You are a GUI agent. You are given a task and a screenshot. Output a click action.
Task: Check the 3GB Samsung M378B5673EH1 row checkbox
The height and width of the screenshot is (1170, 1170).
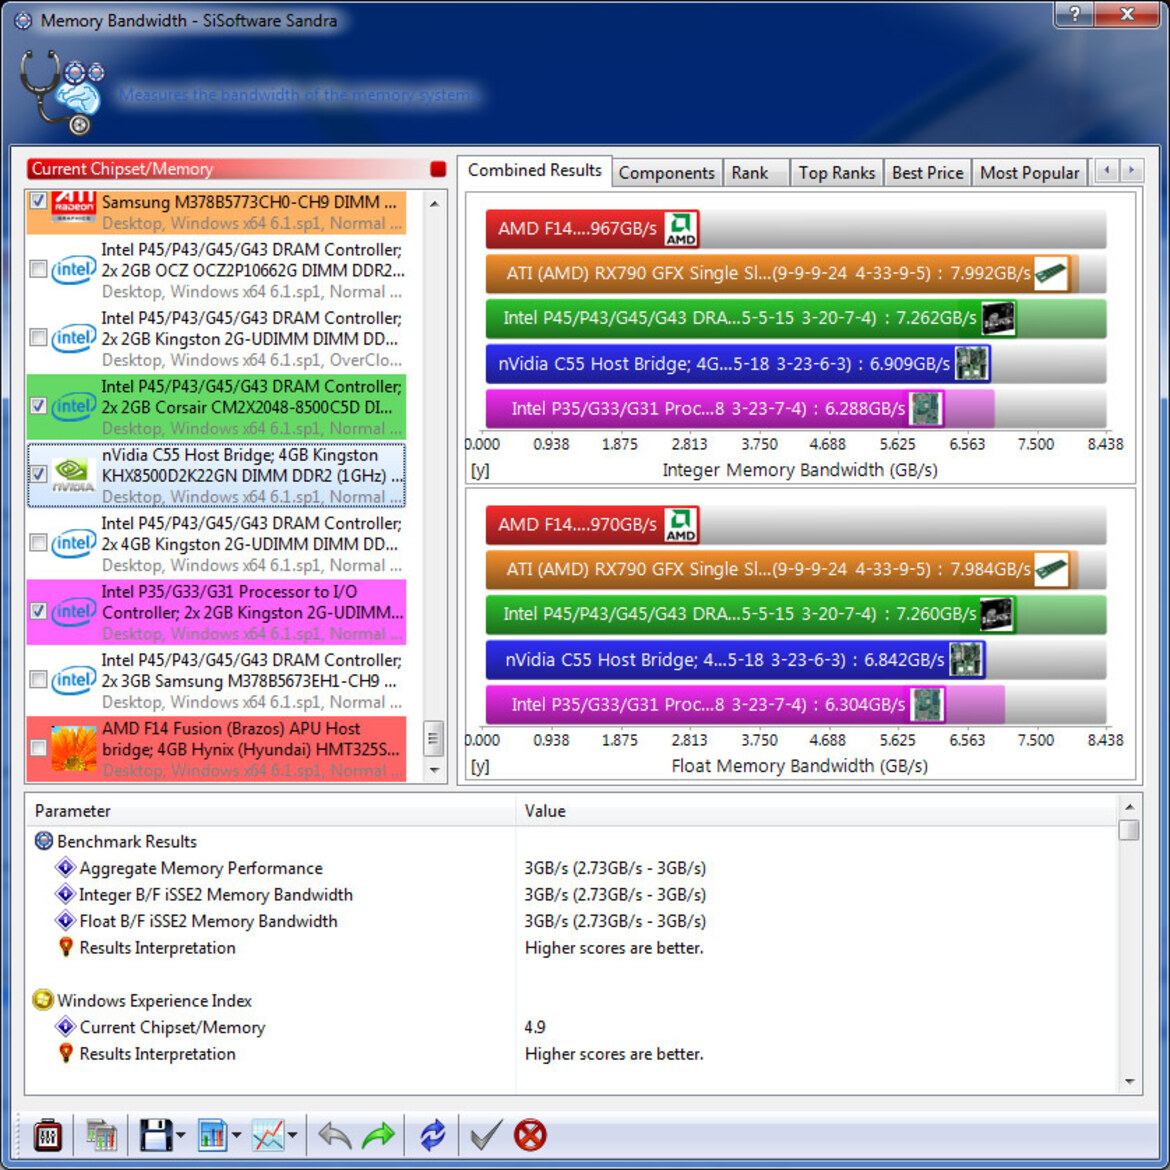(x=38, y=680)
